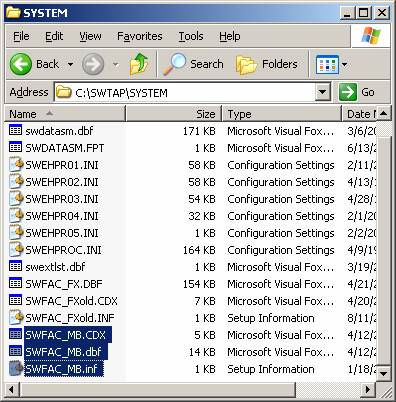The height and width of the screenshot is (402, 396).
Task: Open the Edit menu
Action: [54, 36]
